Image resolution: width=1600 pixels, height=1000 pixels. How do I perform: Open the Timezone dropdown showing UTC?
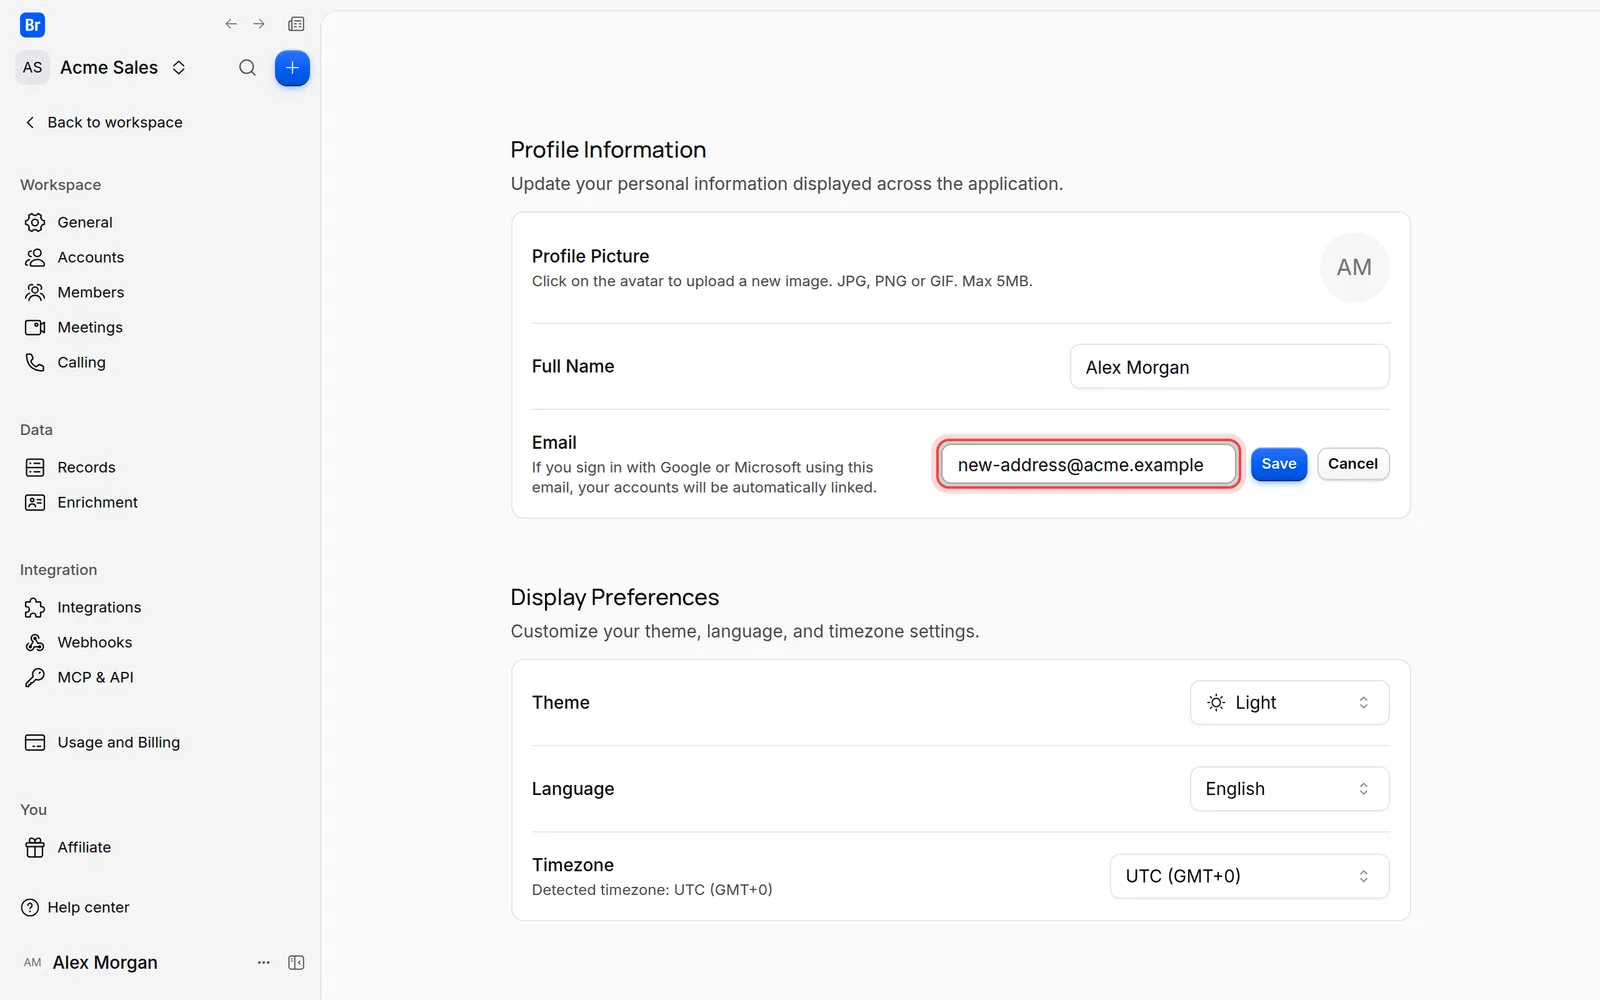(x=1249, y=876)
